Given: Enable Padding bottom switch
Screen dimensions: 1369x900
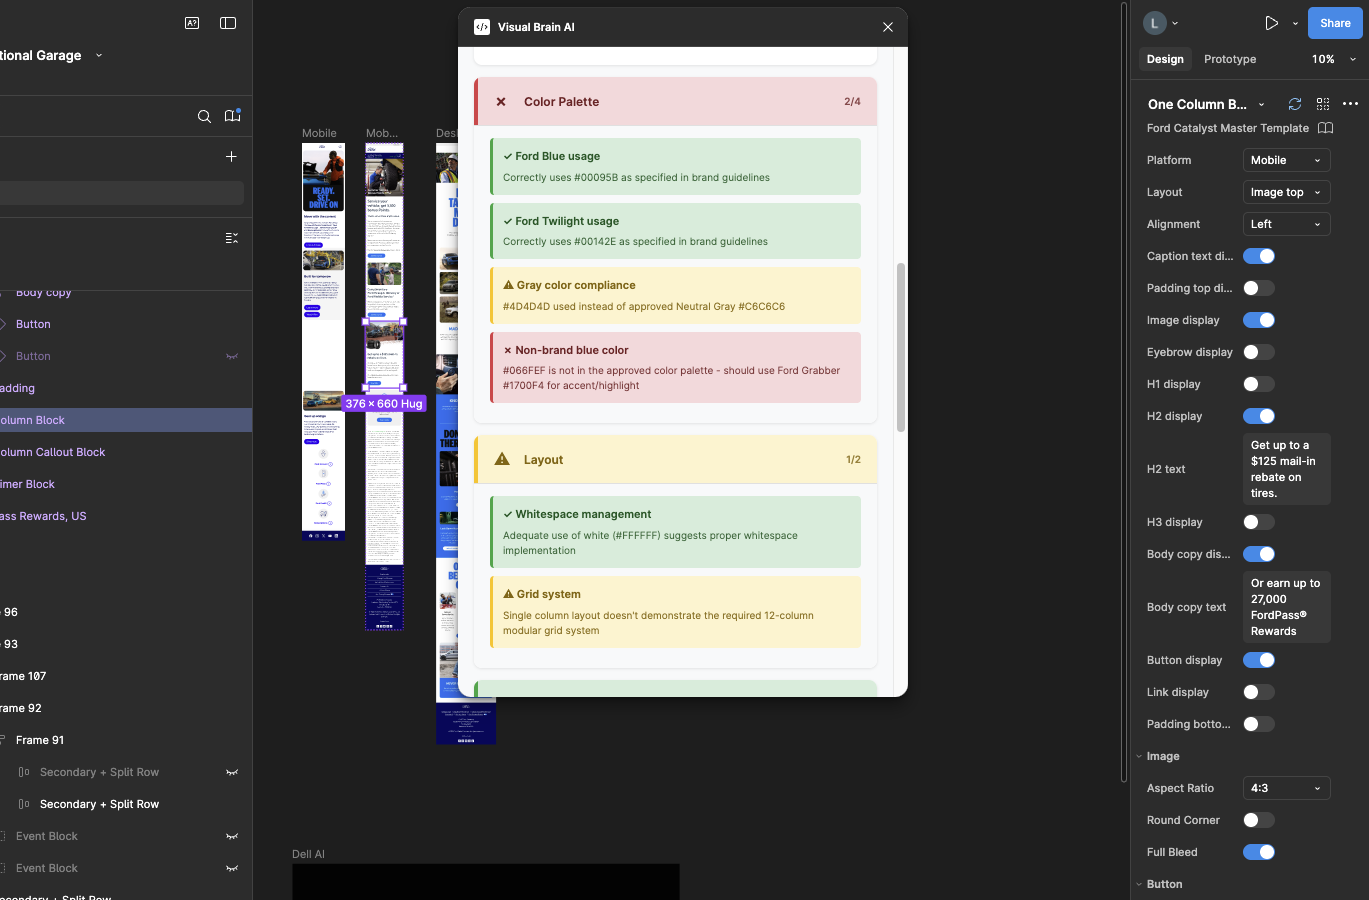Looking at the screenshot, I should pos(1259,724).
